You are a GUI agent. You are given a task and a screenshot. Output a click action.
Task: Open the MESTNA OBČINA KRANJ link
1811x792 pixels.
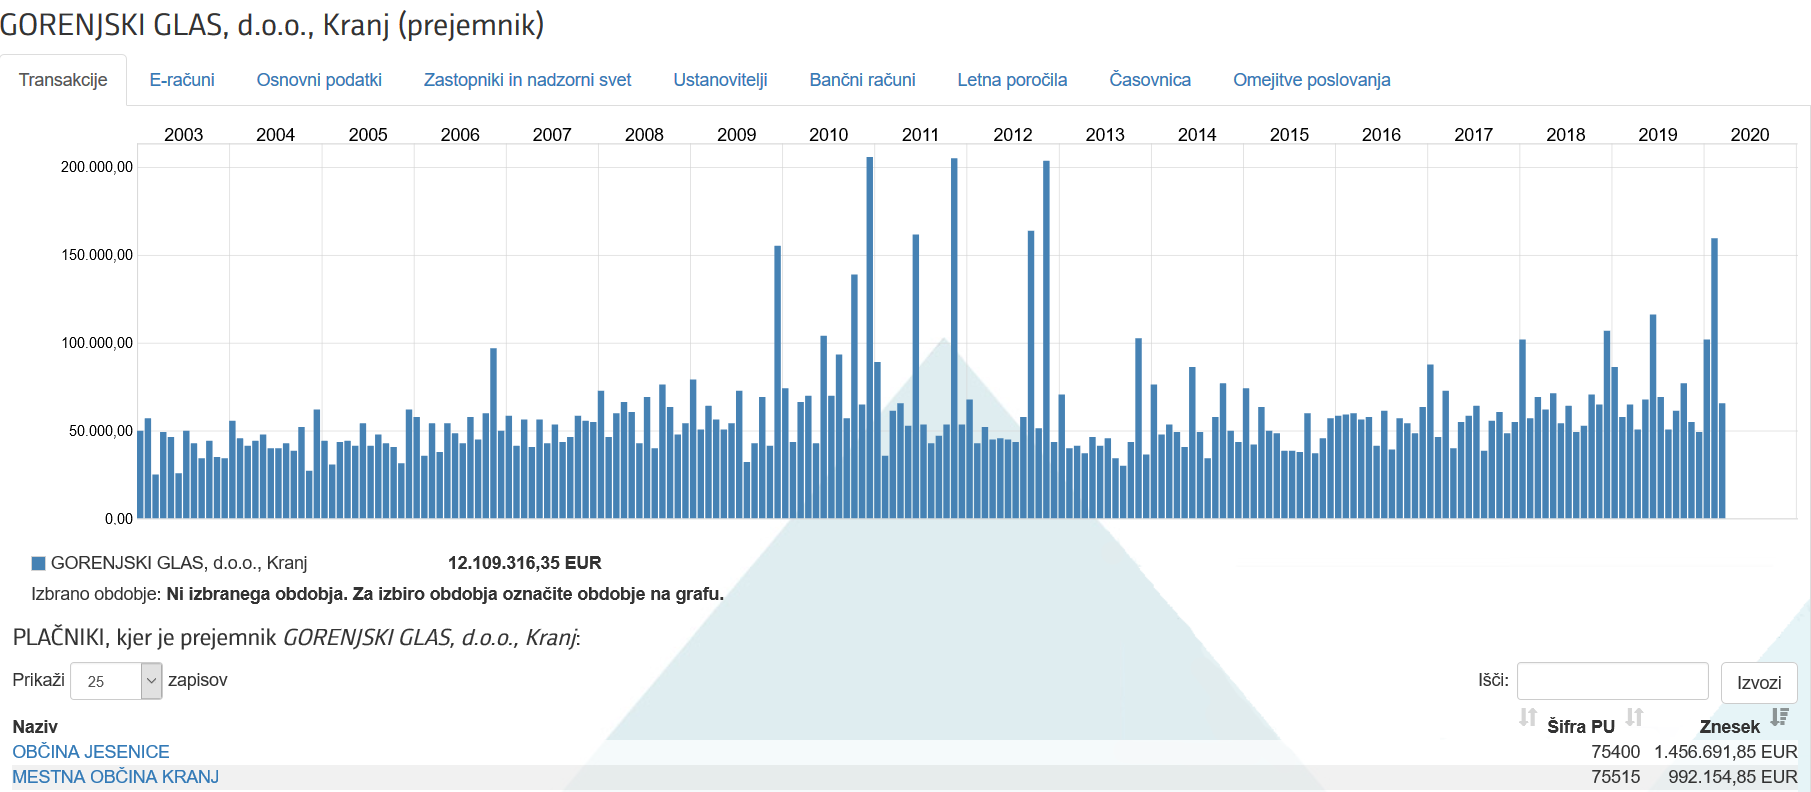click(x=115, y=777)
